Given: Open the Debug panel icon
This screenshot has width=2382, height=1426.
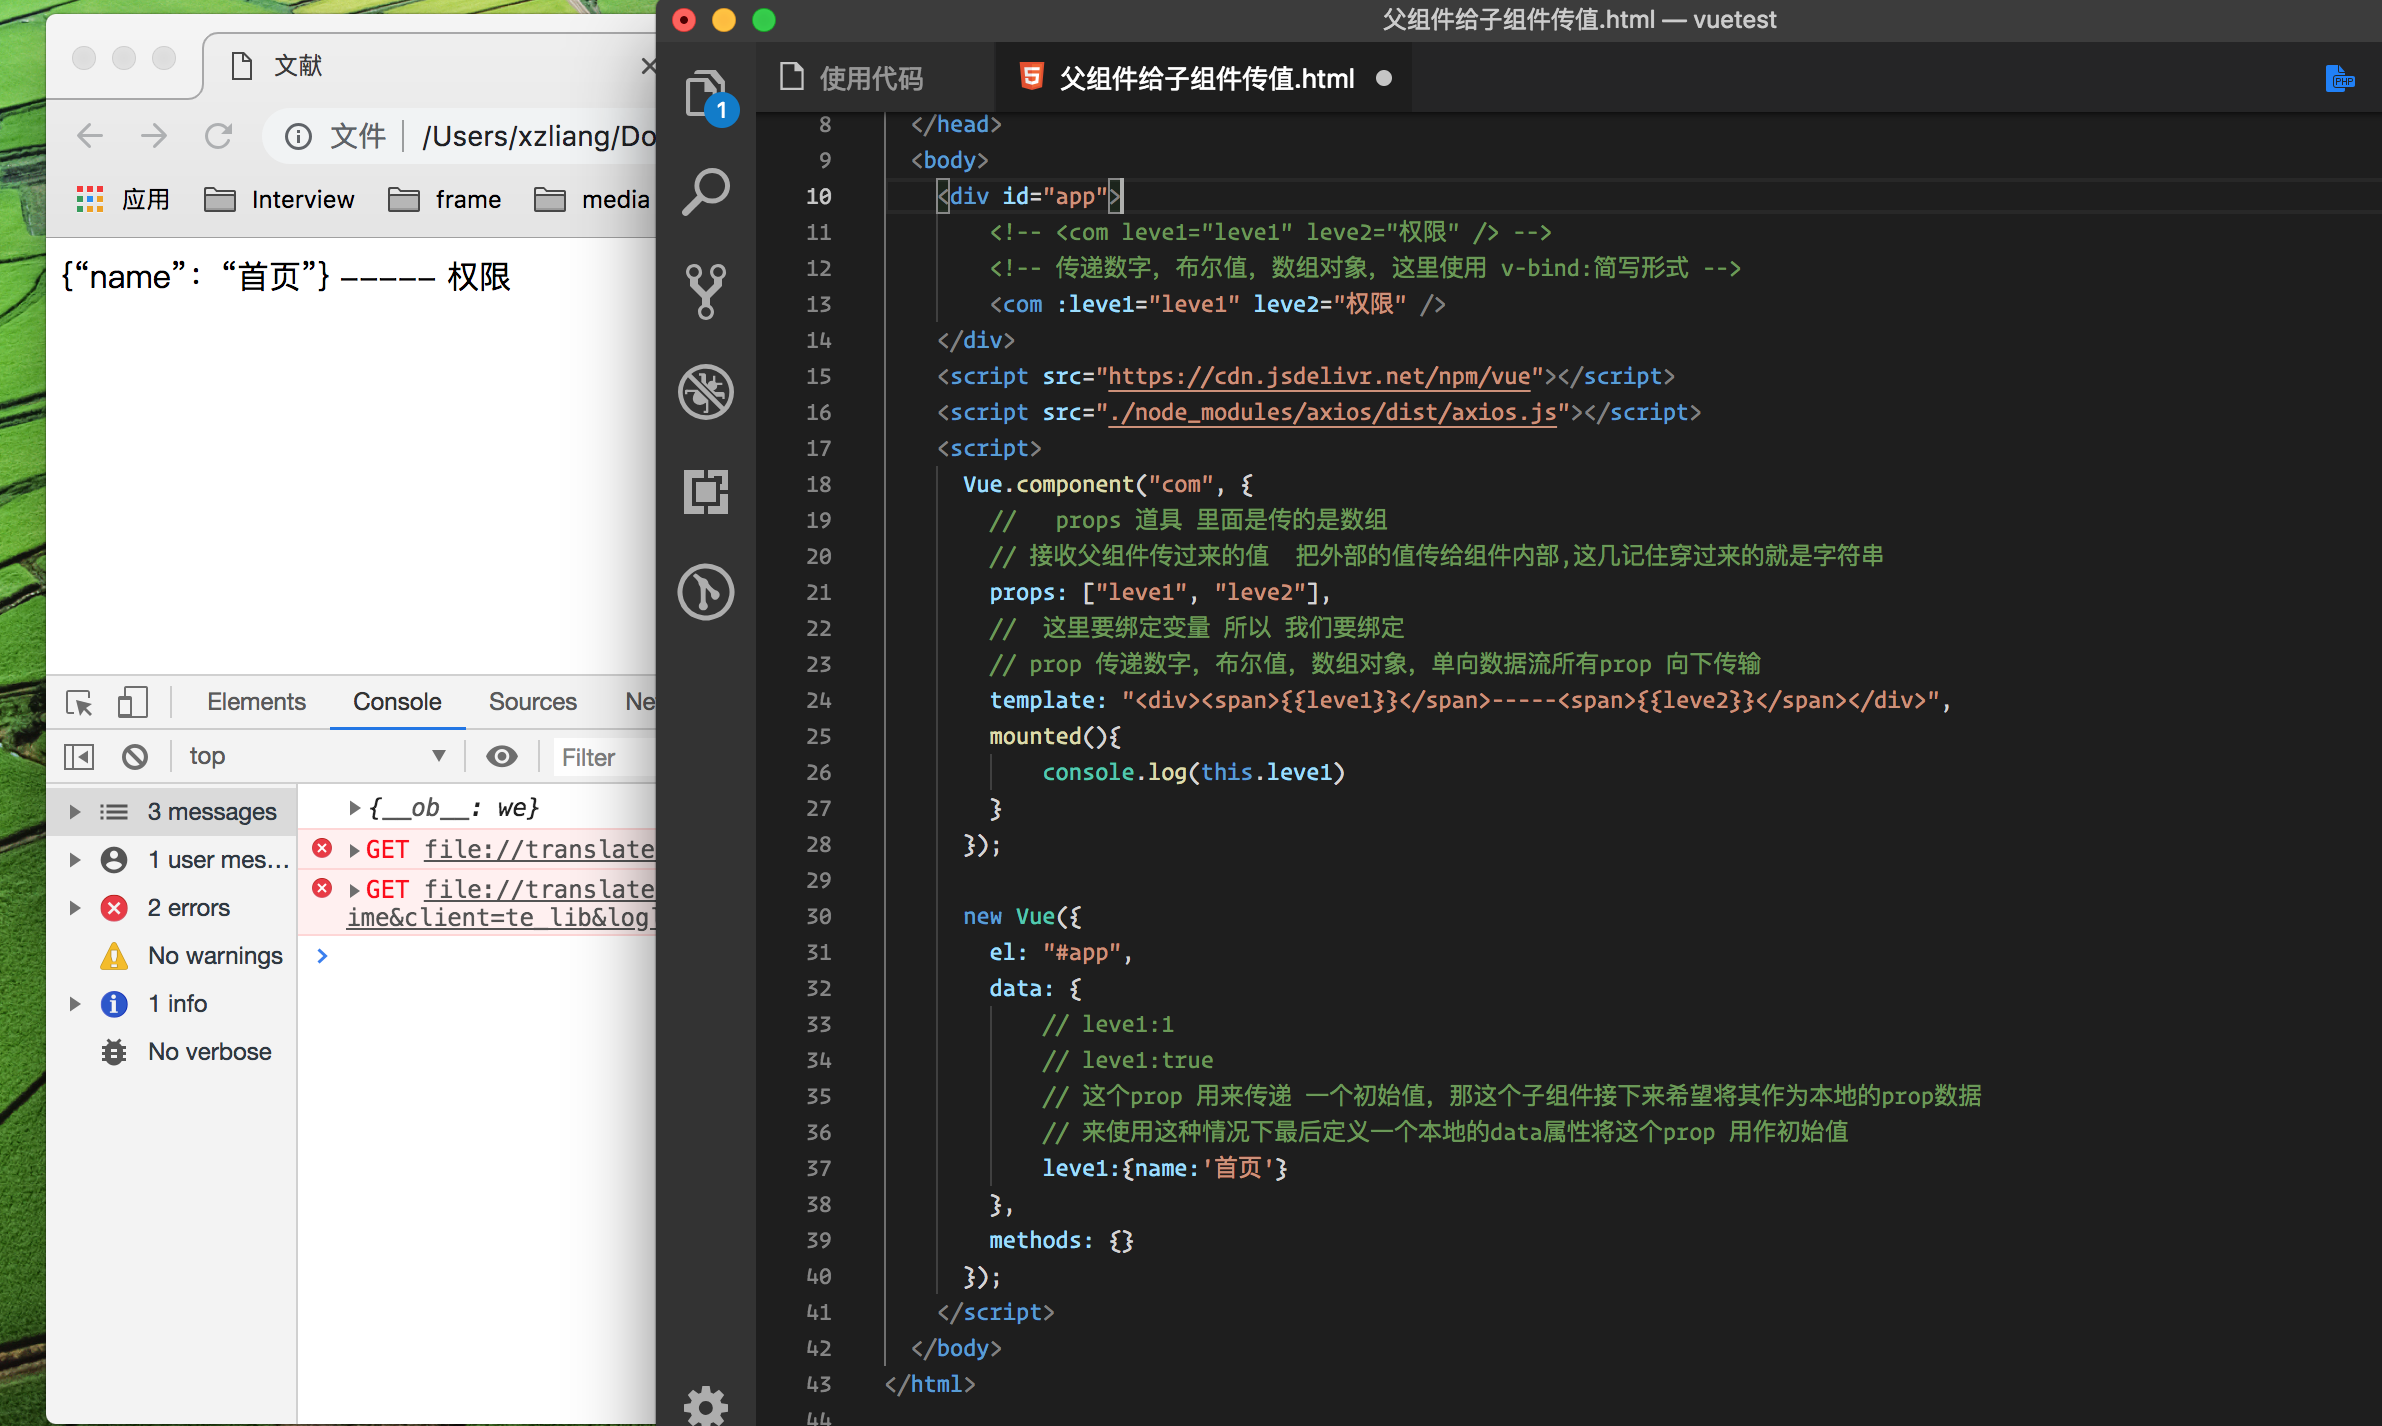Looking at the screenshot, I should point(706,391).
